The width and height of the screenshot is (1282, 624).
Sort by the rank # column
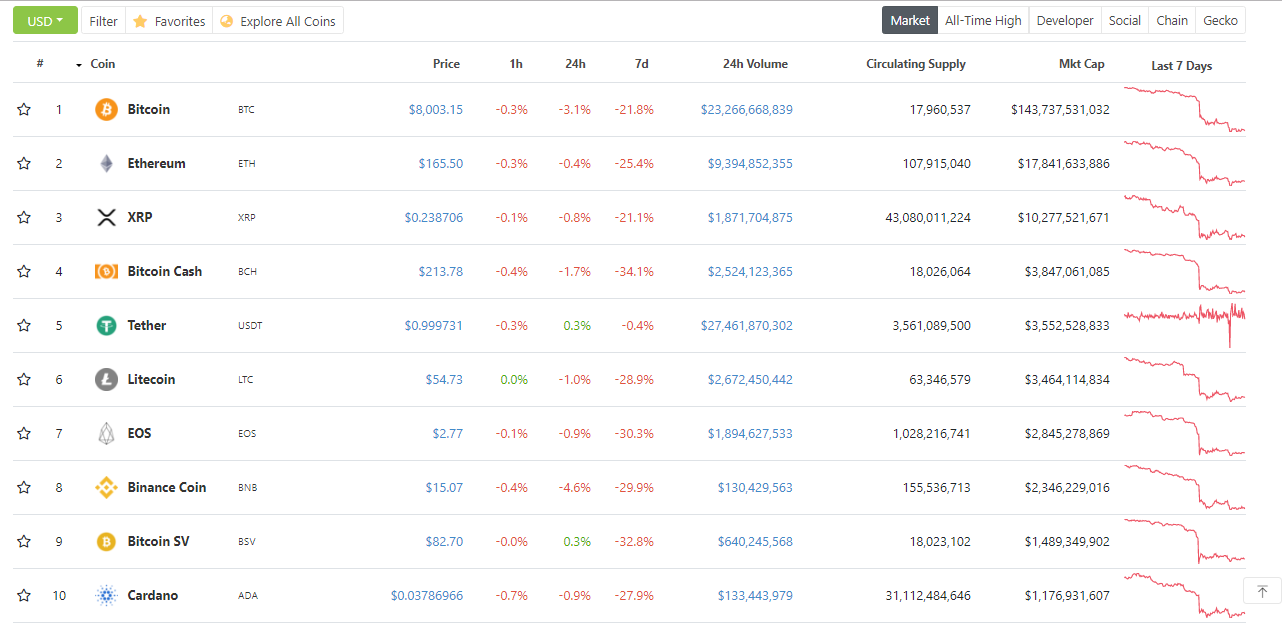pyautogui.click(x=40, y=64)
